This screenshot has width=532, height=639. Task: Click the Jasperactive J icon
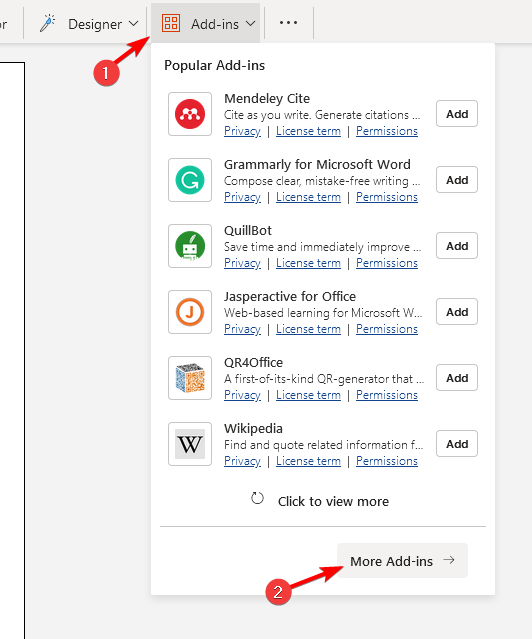(190, 312)
